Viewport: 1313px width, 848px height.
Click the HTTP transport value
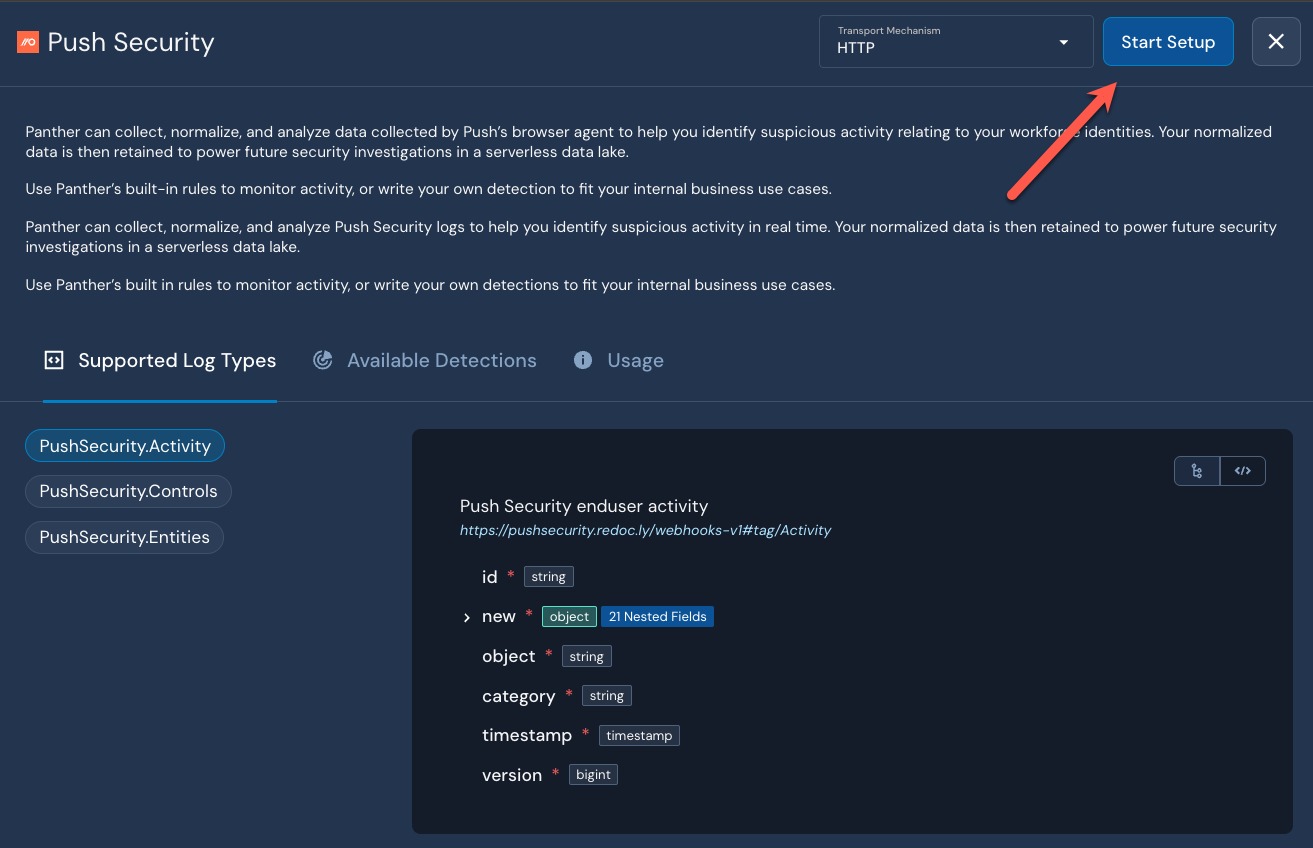pyautogui.click(x=856, y=47)
